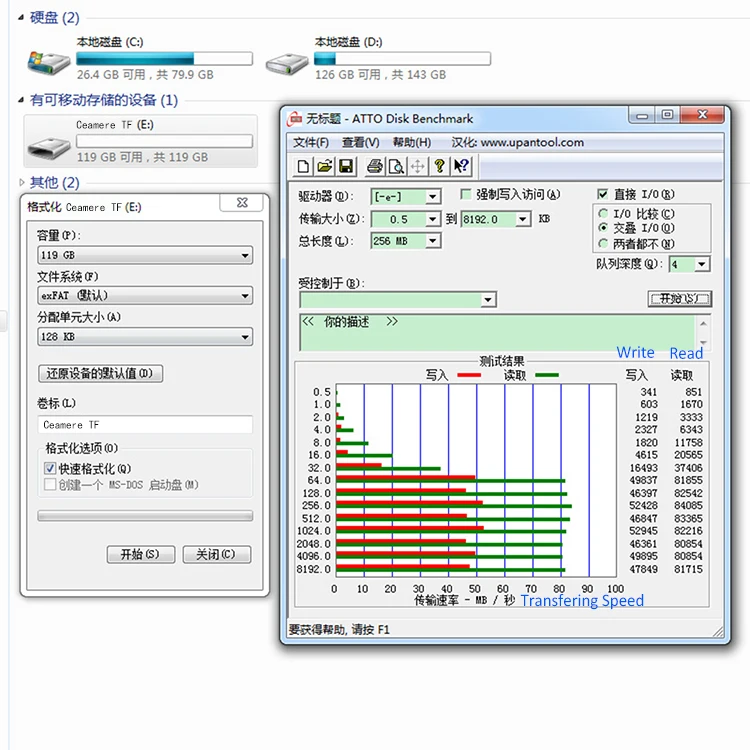750x750 pixels.
Task: Select the I/O 比较 radio button
Action: click(602, 213)
